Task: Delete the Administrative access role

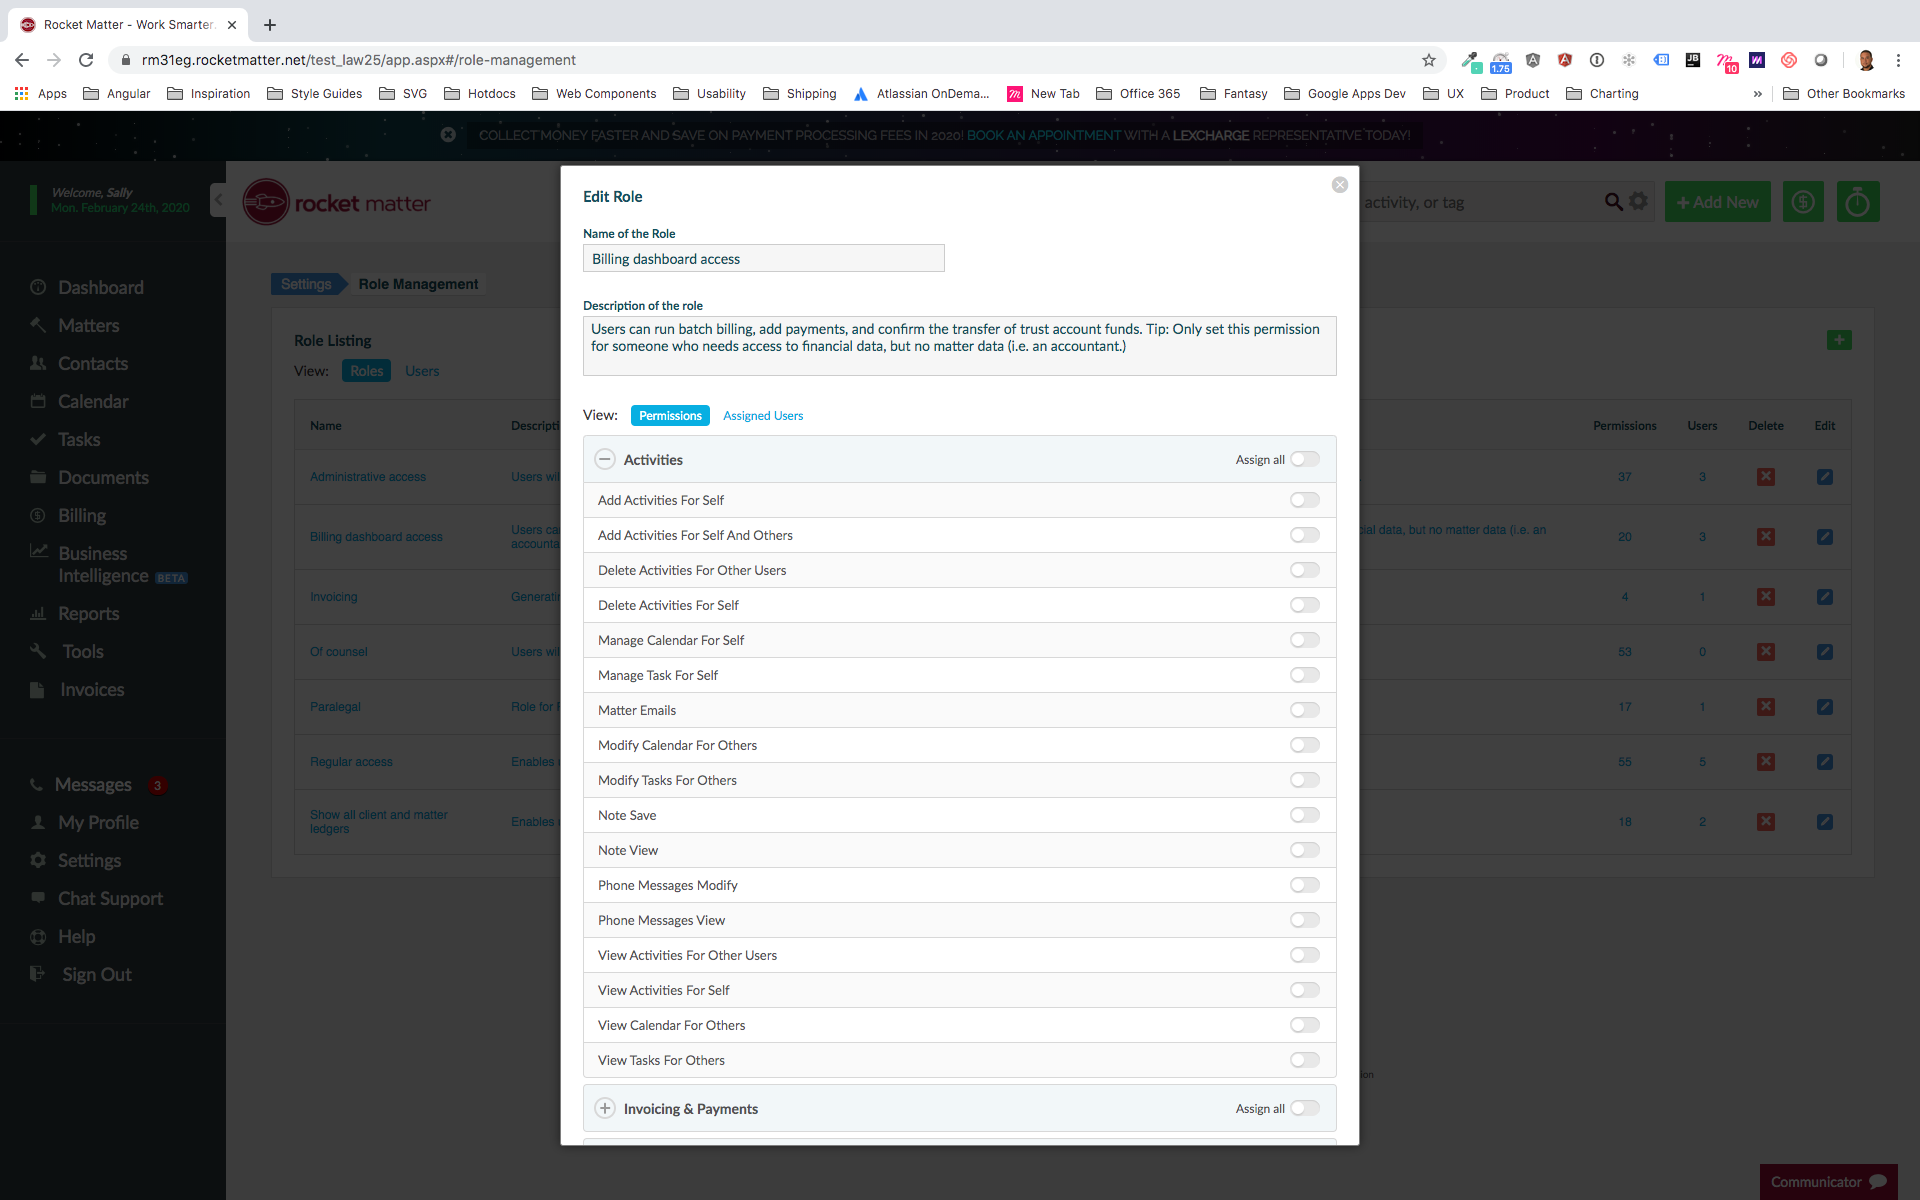Action: coord(1766,477)
